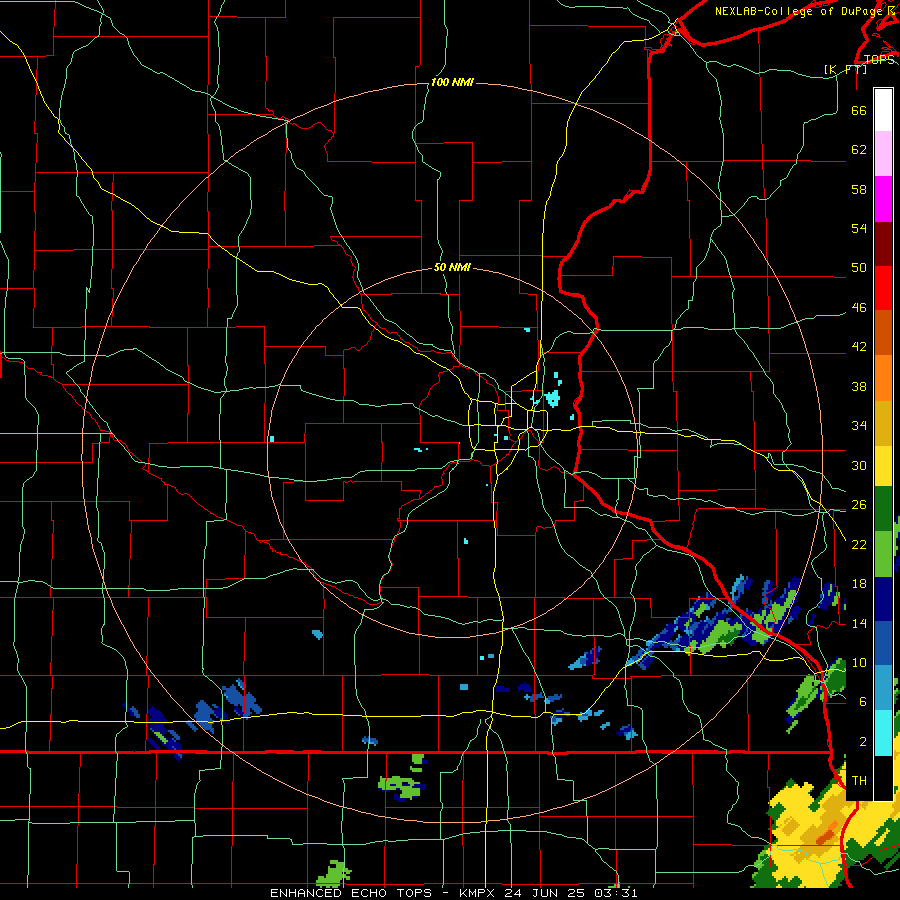Select the bright red legend swatch
This screenshot has height=900, width=900.
coord(883,288)
